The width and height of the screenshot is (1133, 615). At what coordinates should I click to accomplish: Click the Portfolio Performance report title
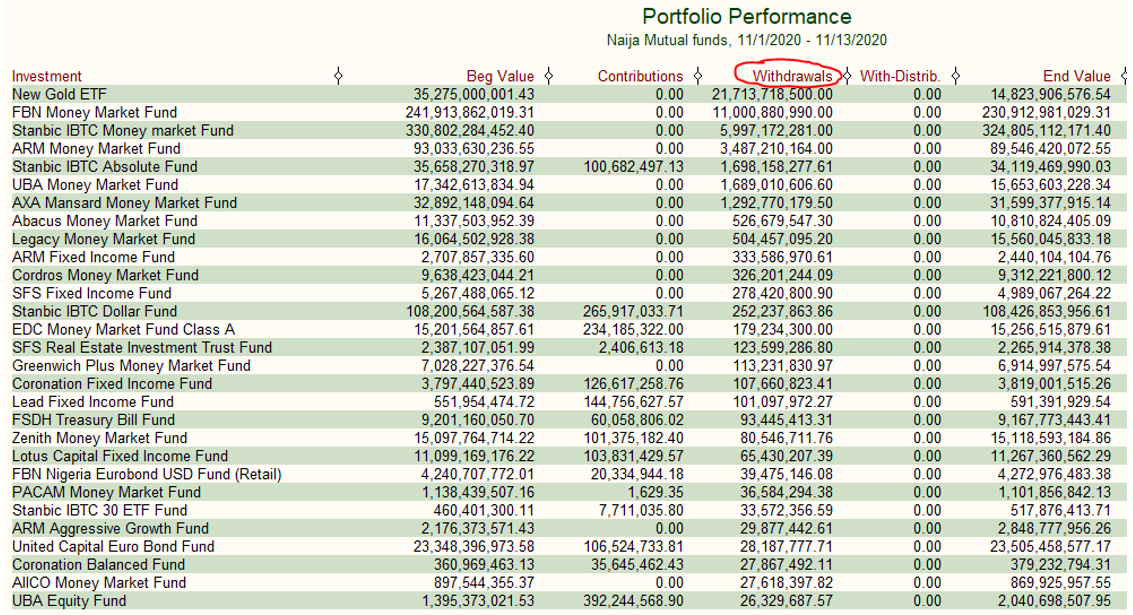click(x=746, y=17)
